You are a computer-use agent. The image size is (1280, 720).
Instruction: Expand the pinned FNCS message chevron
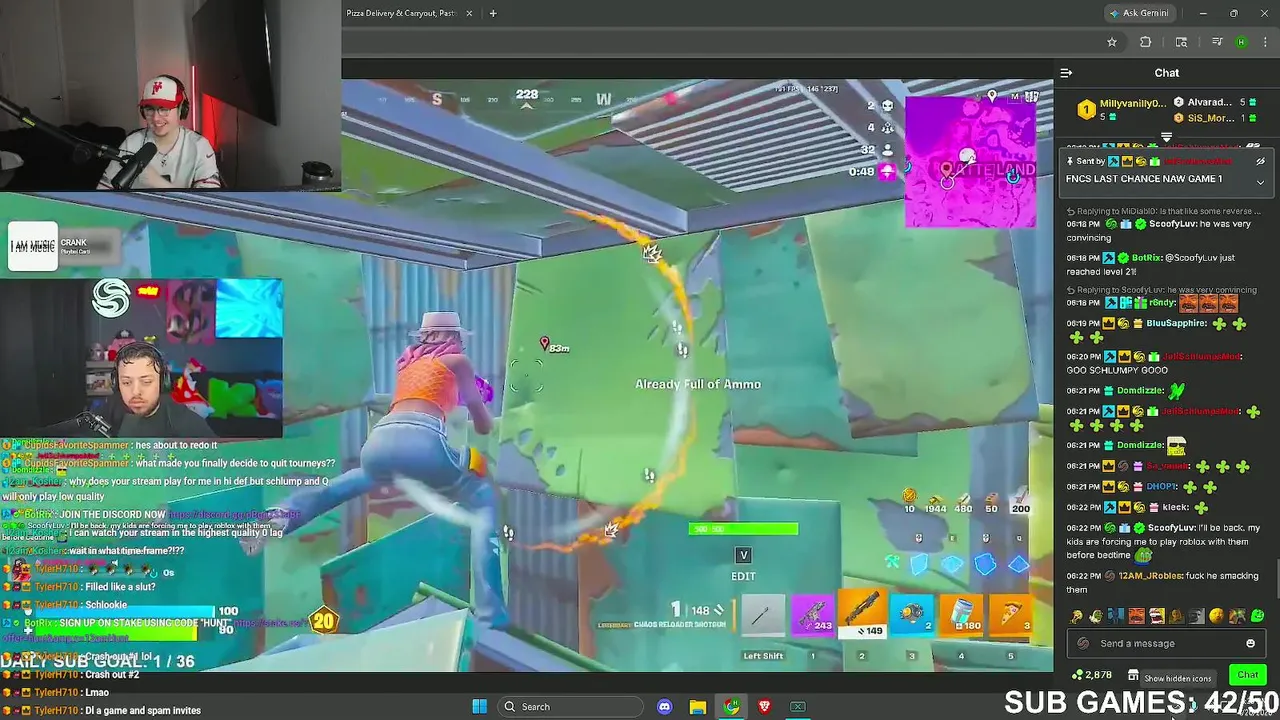pos(1260,182)
